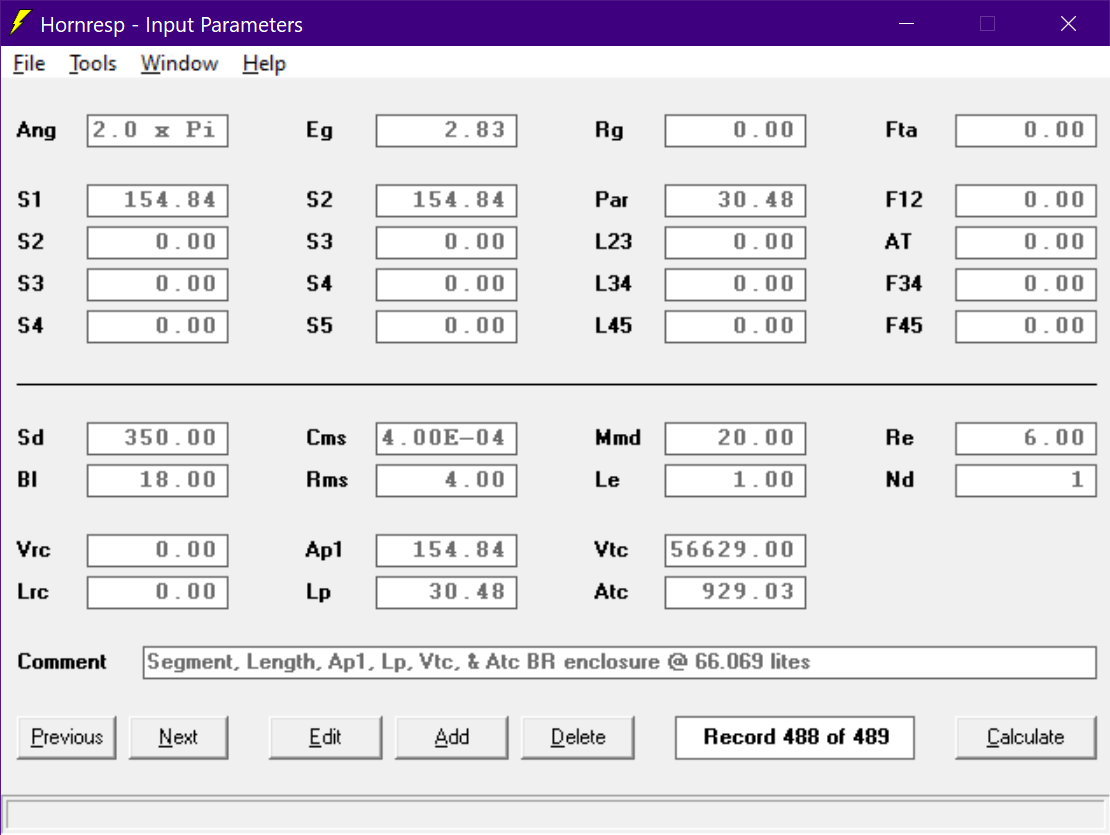Viewport: 1110px width, 835px height.
Task: Click the Vtc label
Action: coord(611,550)
